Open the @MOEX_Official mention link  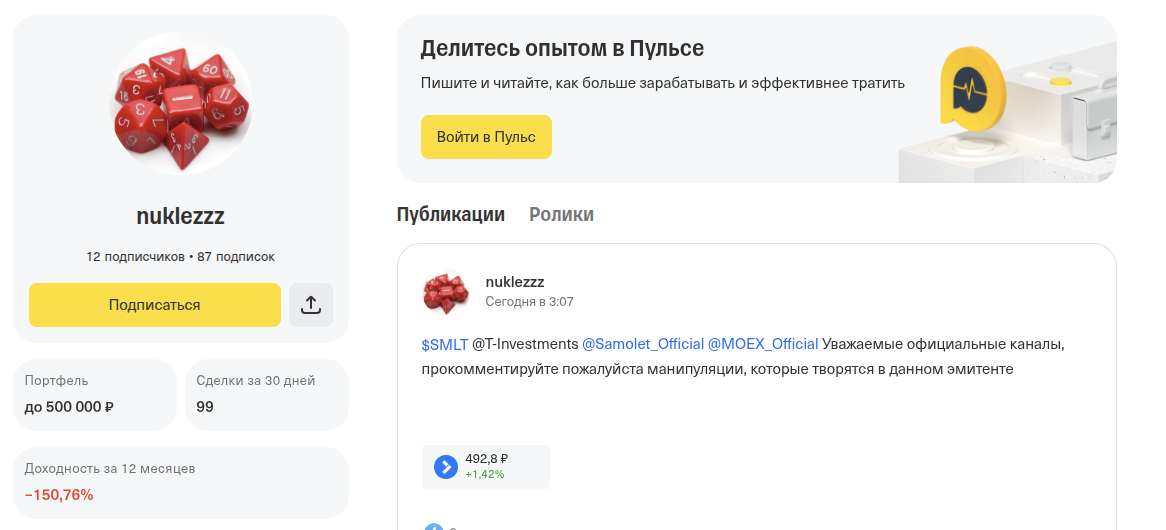coord(763,344)
